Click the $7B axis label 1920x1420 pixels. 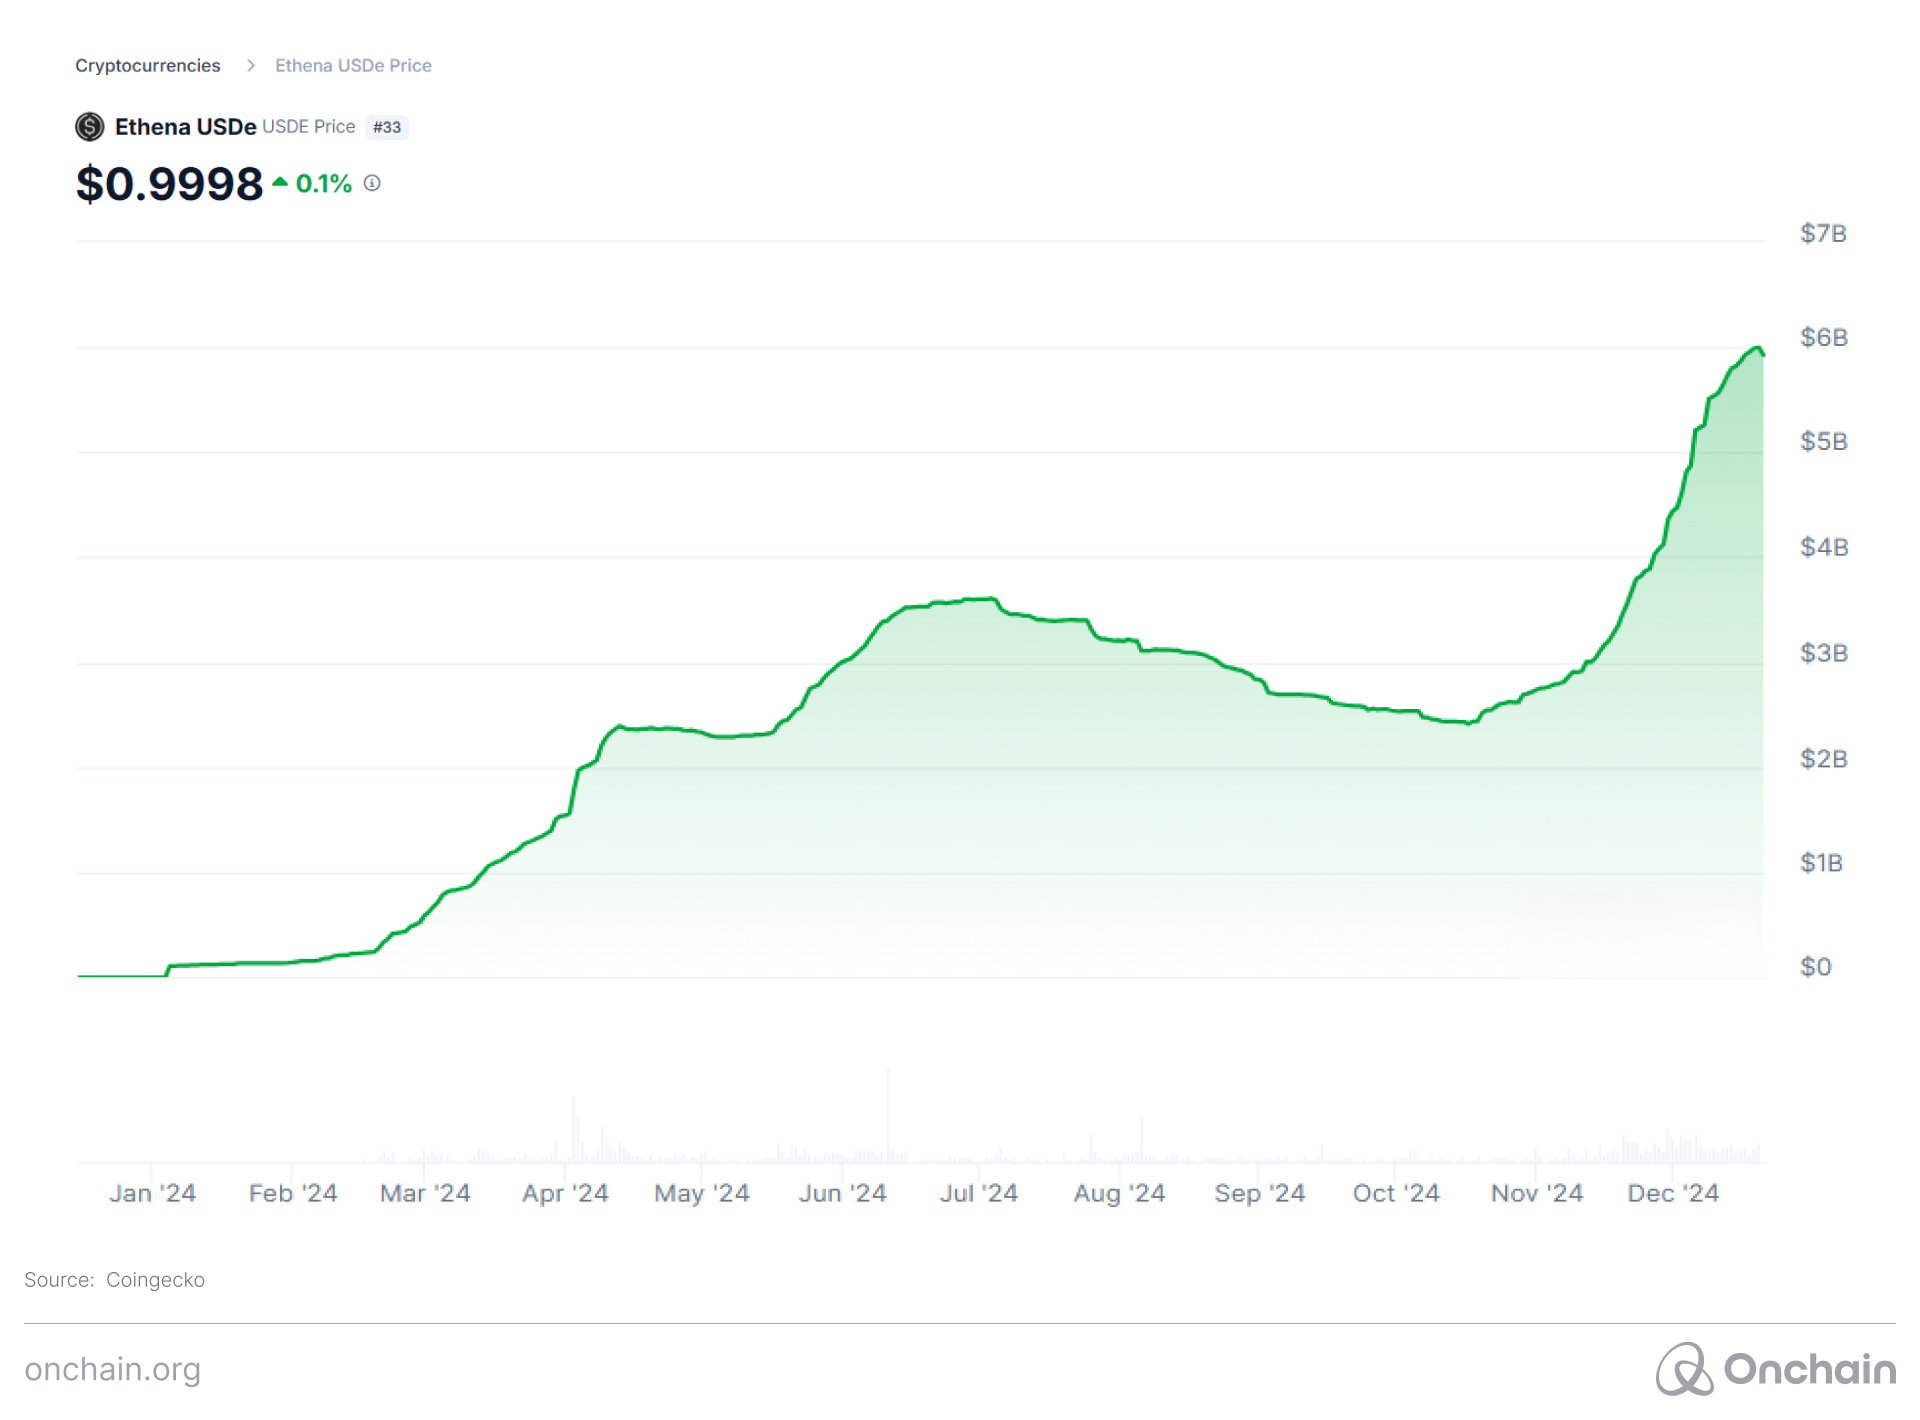pos(1823,233)
